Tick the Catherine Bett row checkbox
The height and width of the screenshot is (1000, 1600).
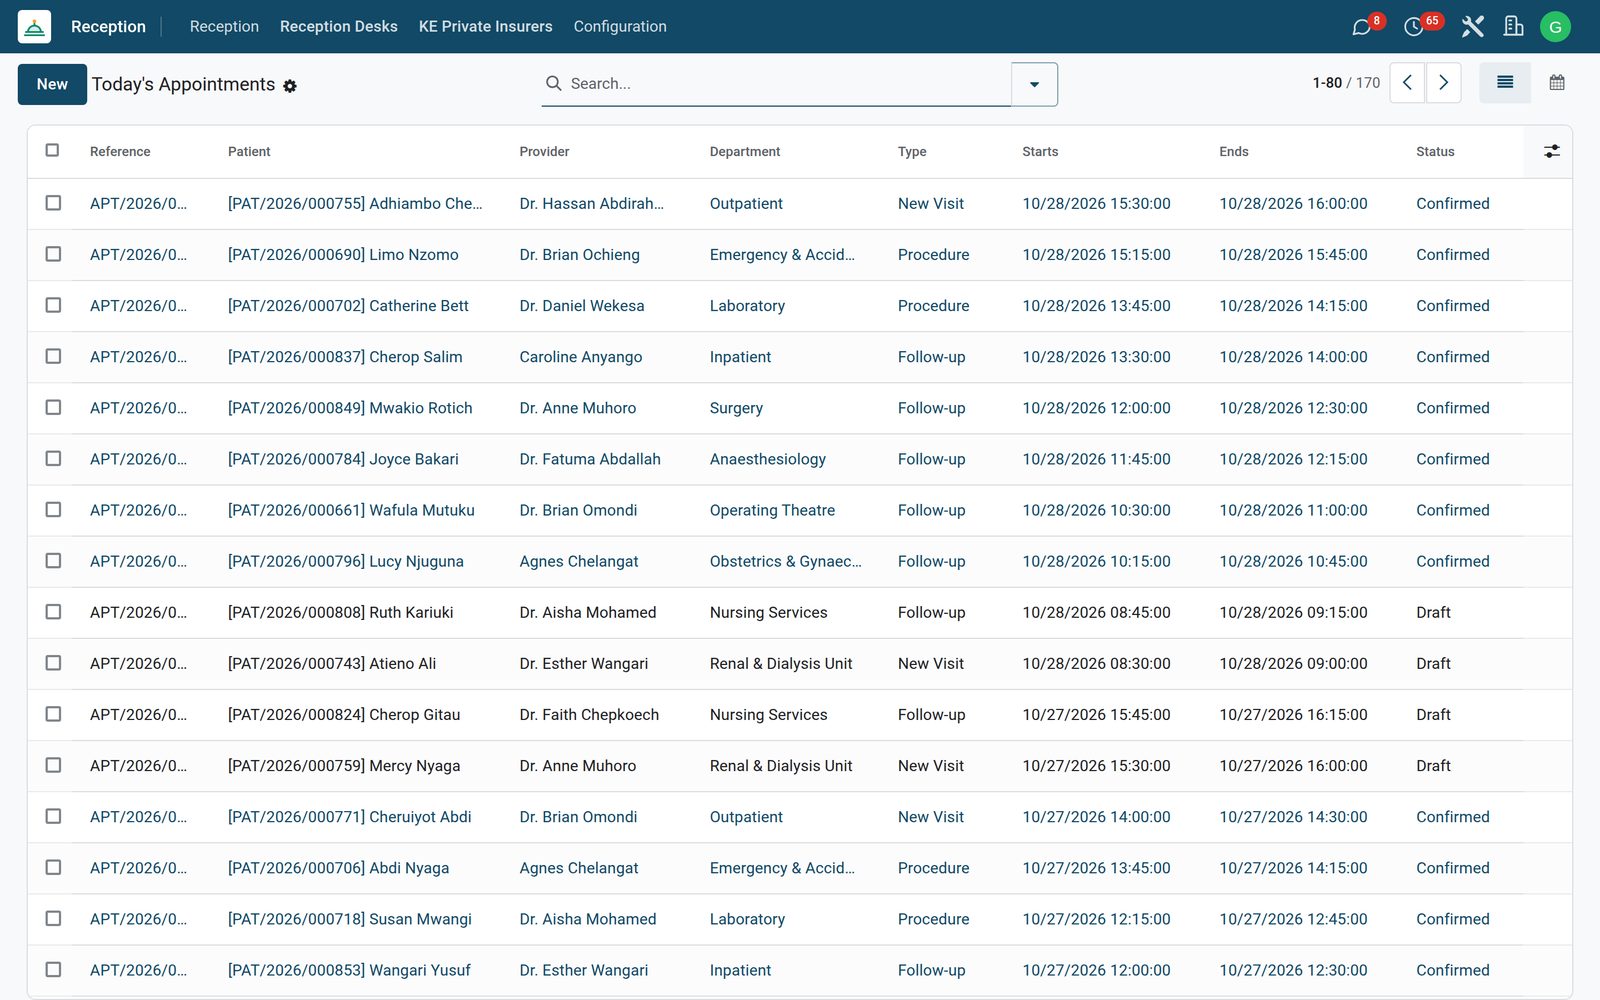click(x=53, y=305)
